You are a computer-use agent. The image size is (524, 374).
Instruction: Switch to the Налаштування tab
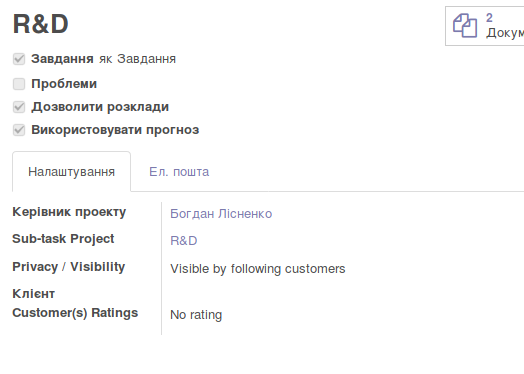(x=72, y=172)
